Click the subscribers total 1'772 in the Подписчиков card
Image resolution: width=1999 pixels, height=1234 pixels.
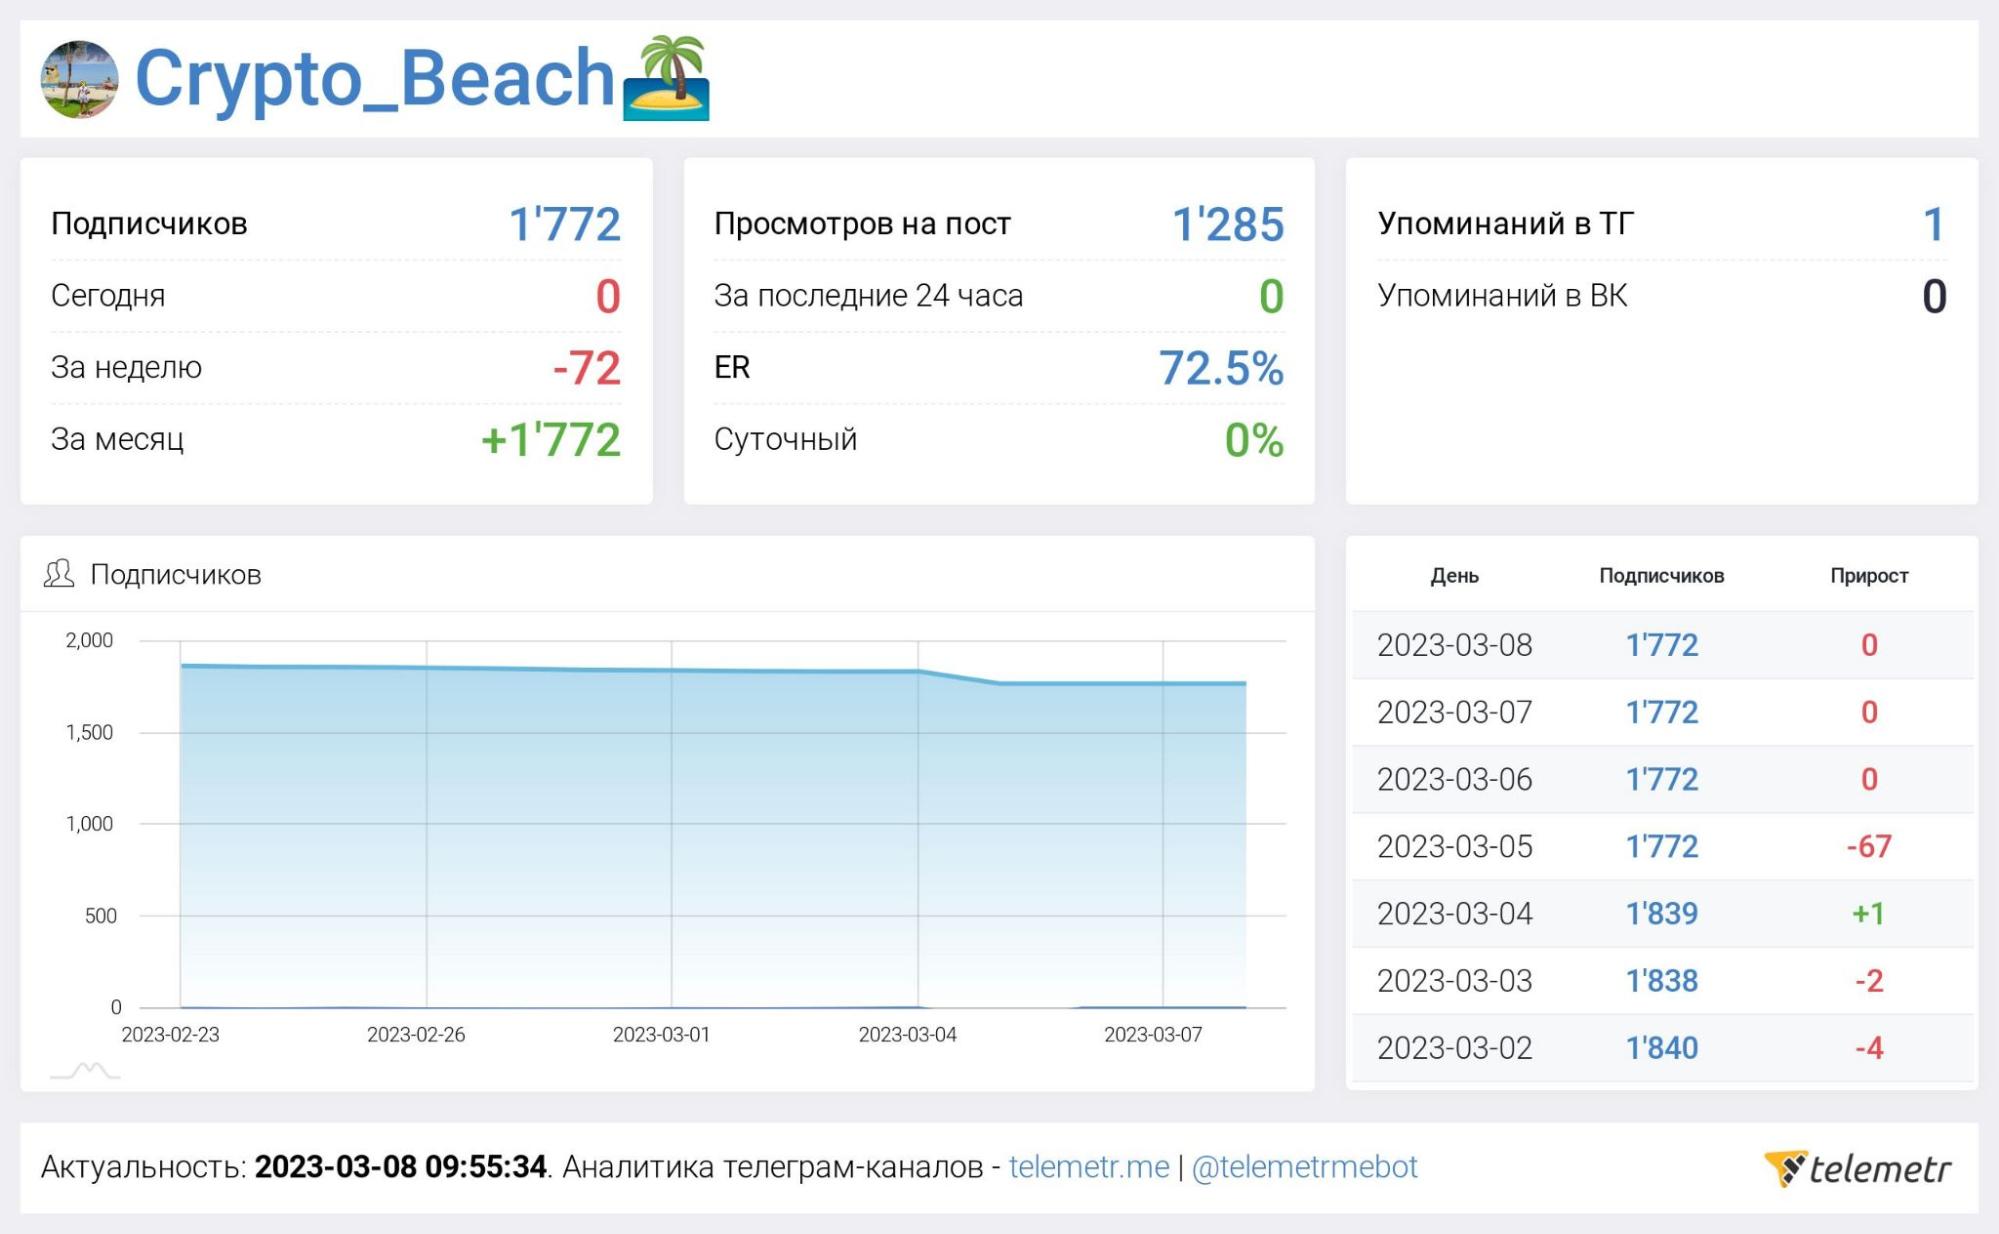[x=565, y=224]
